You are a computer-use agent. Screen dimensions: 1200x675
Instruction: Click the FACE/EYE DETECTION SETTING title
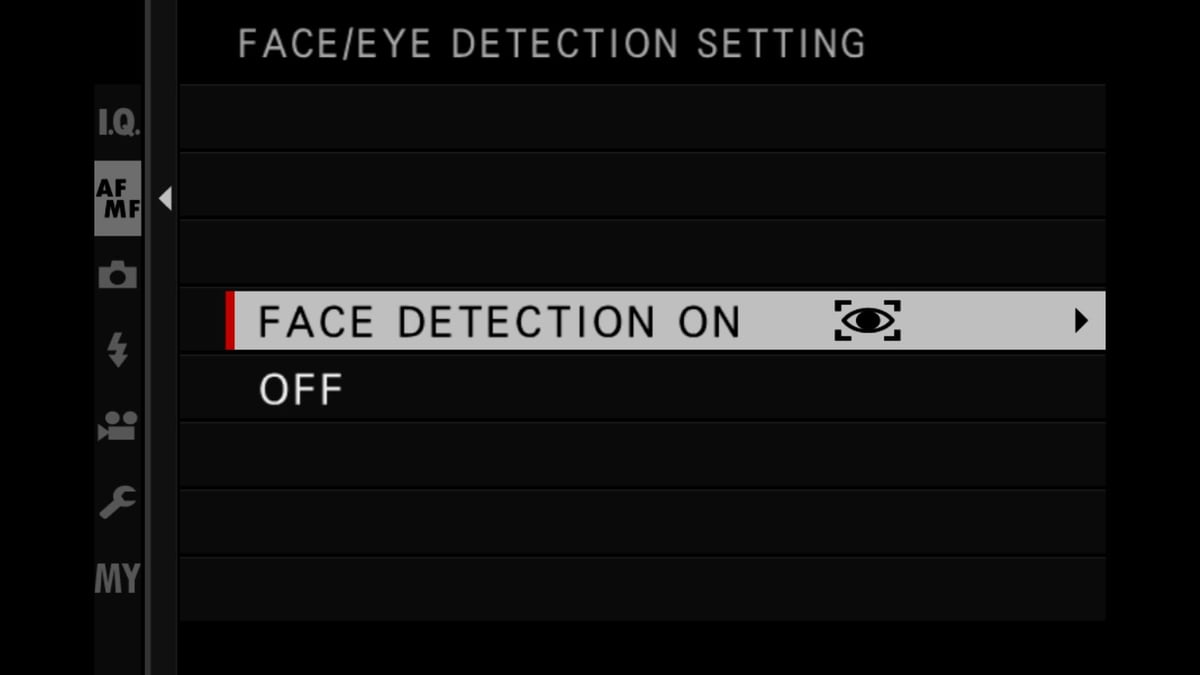[x=551, y=43]
